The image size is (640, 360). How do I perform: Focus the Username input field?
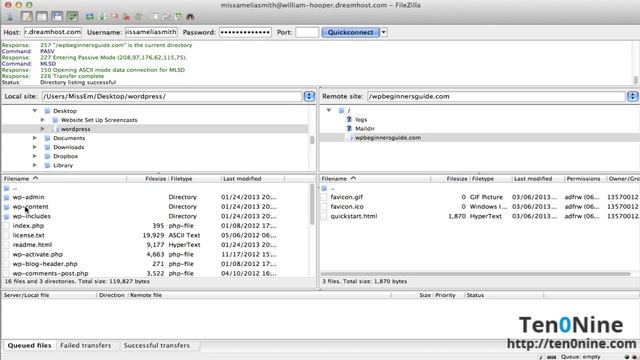tap(151, 32)
